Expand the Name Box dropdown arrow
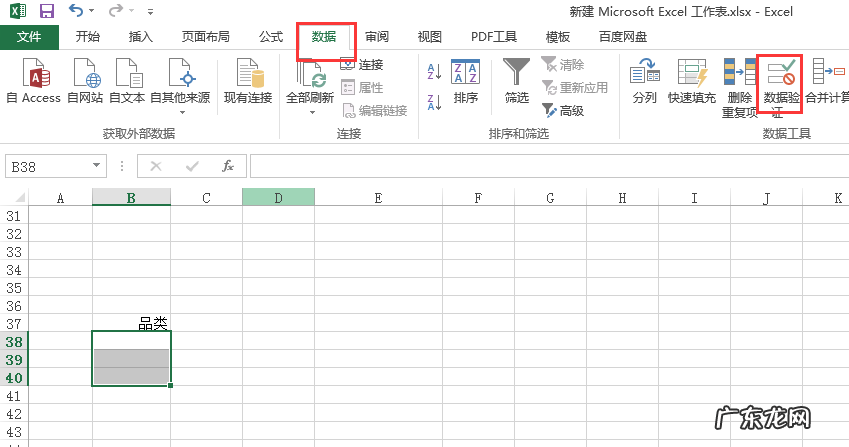Screen dimensions: 849x447 pyautogui.click(x=96, y=166)
